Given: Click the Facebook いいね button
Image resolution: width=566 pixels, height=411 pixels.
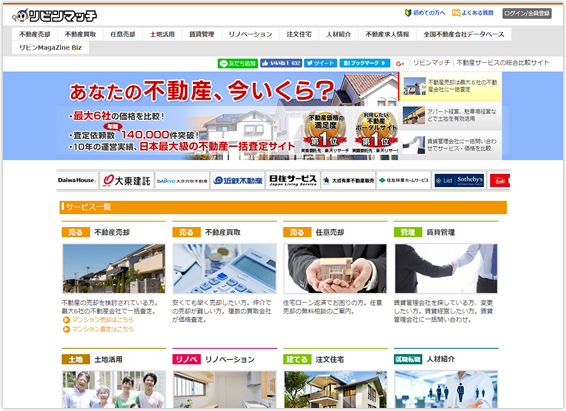Looking at the screenshot, I should pos(281,63).
